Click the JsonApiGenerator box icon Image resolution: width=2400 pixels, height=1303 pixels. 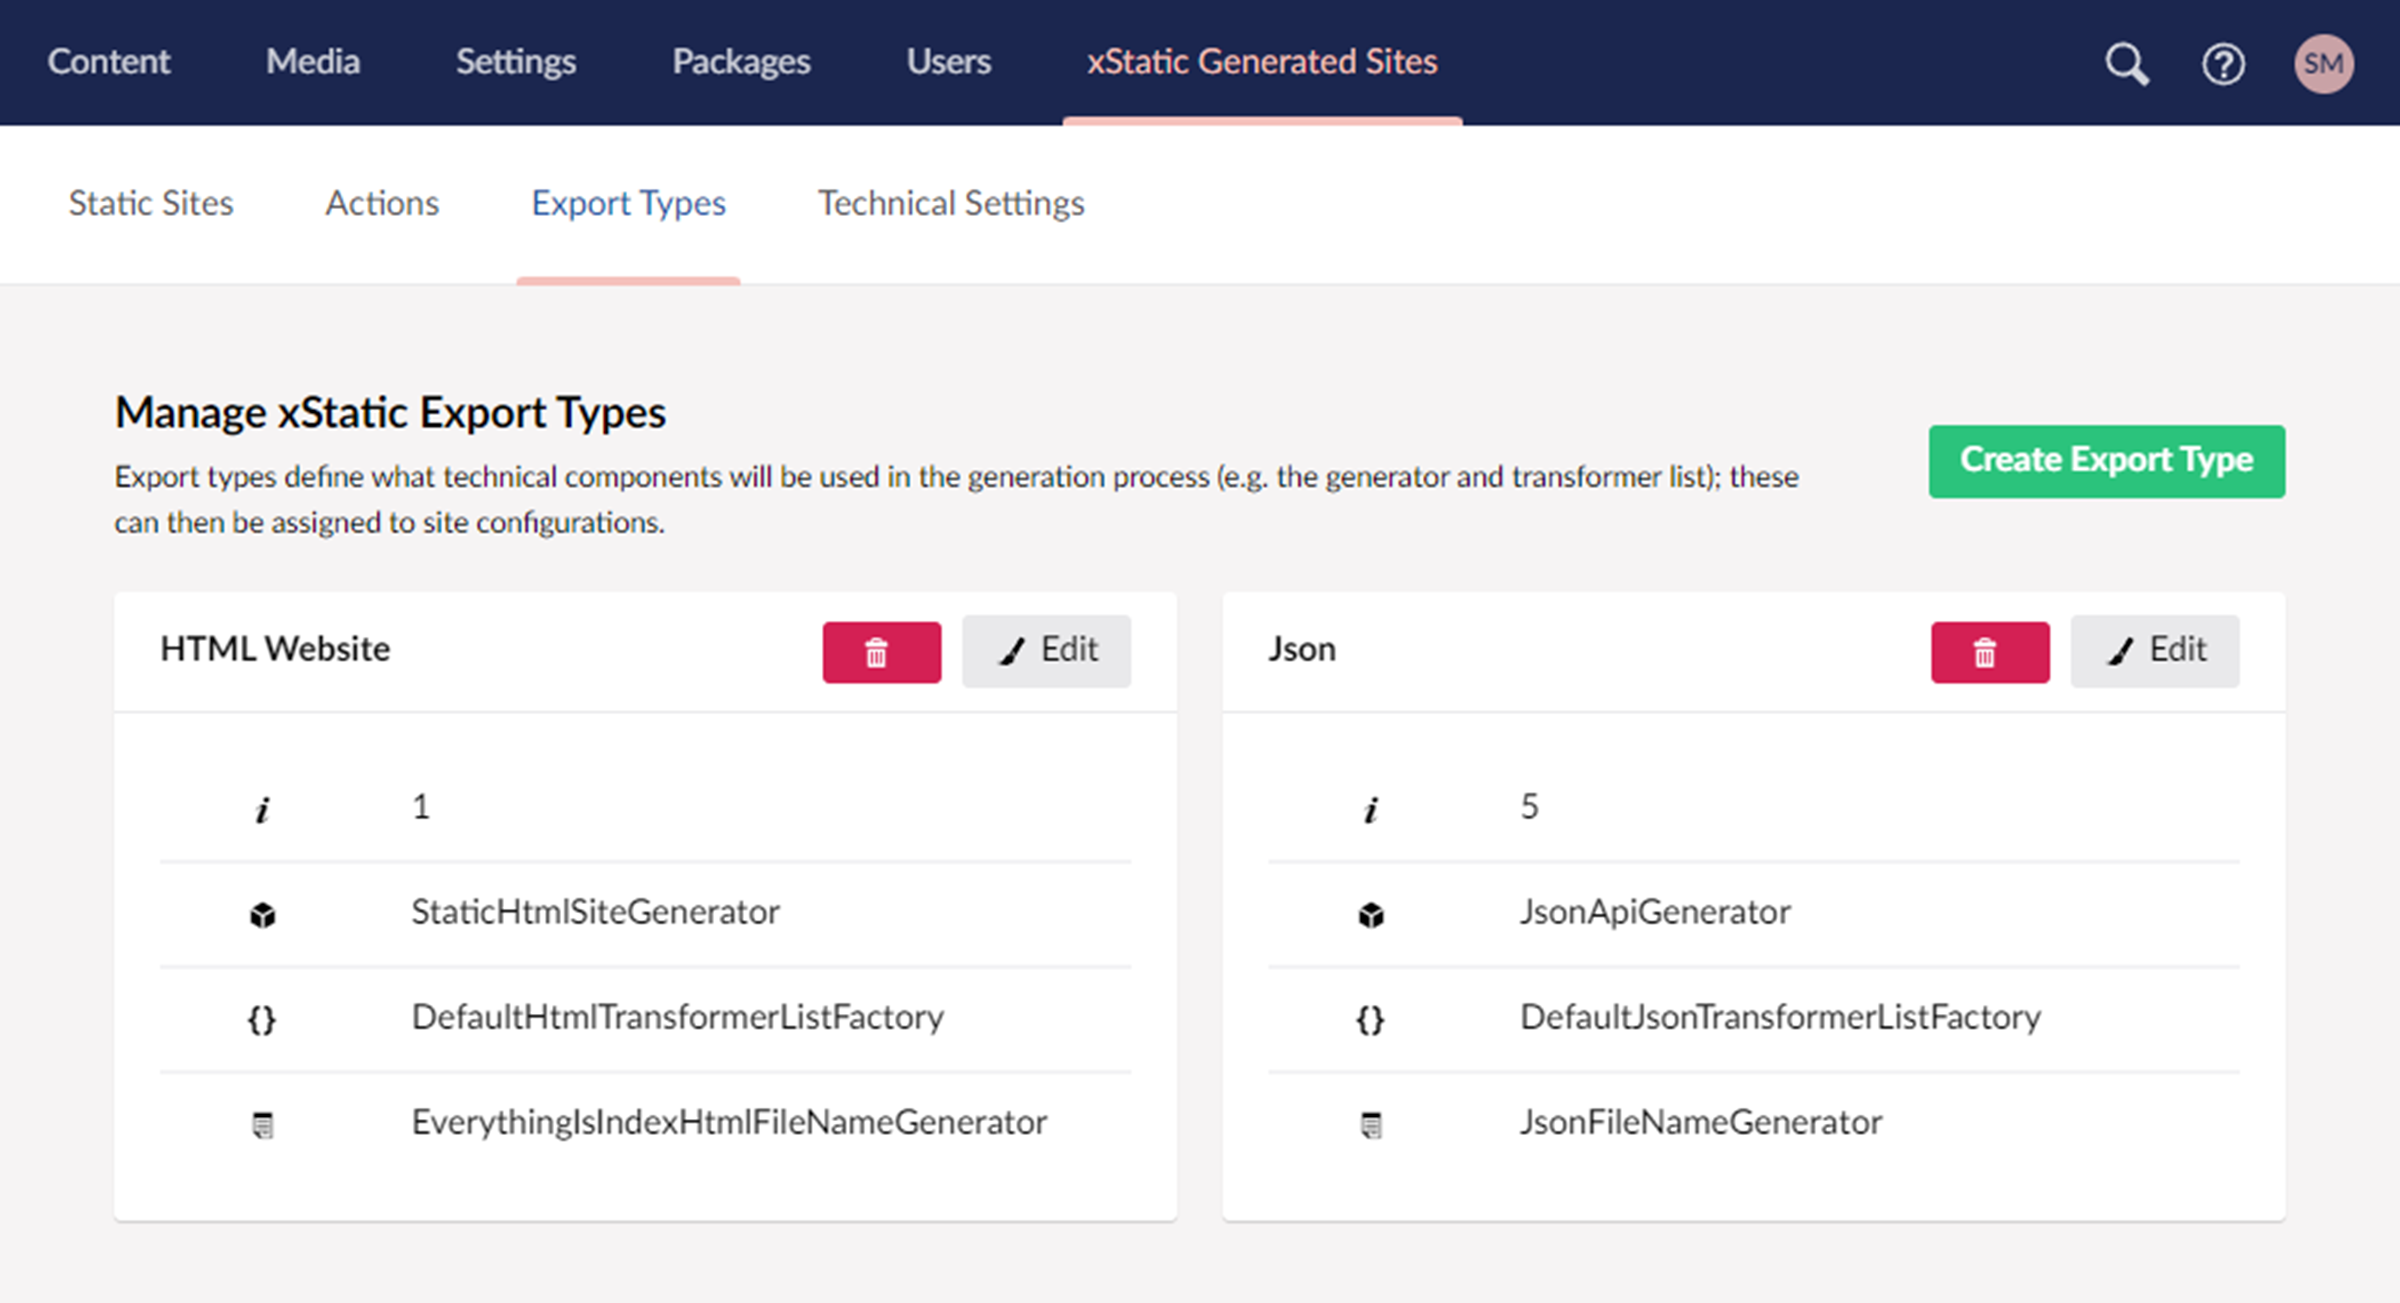(x=1371, y=914)
